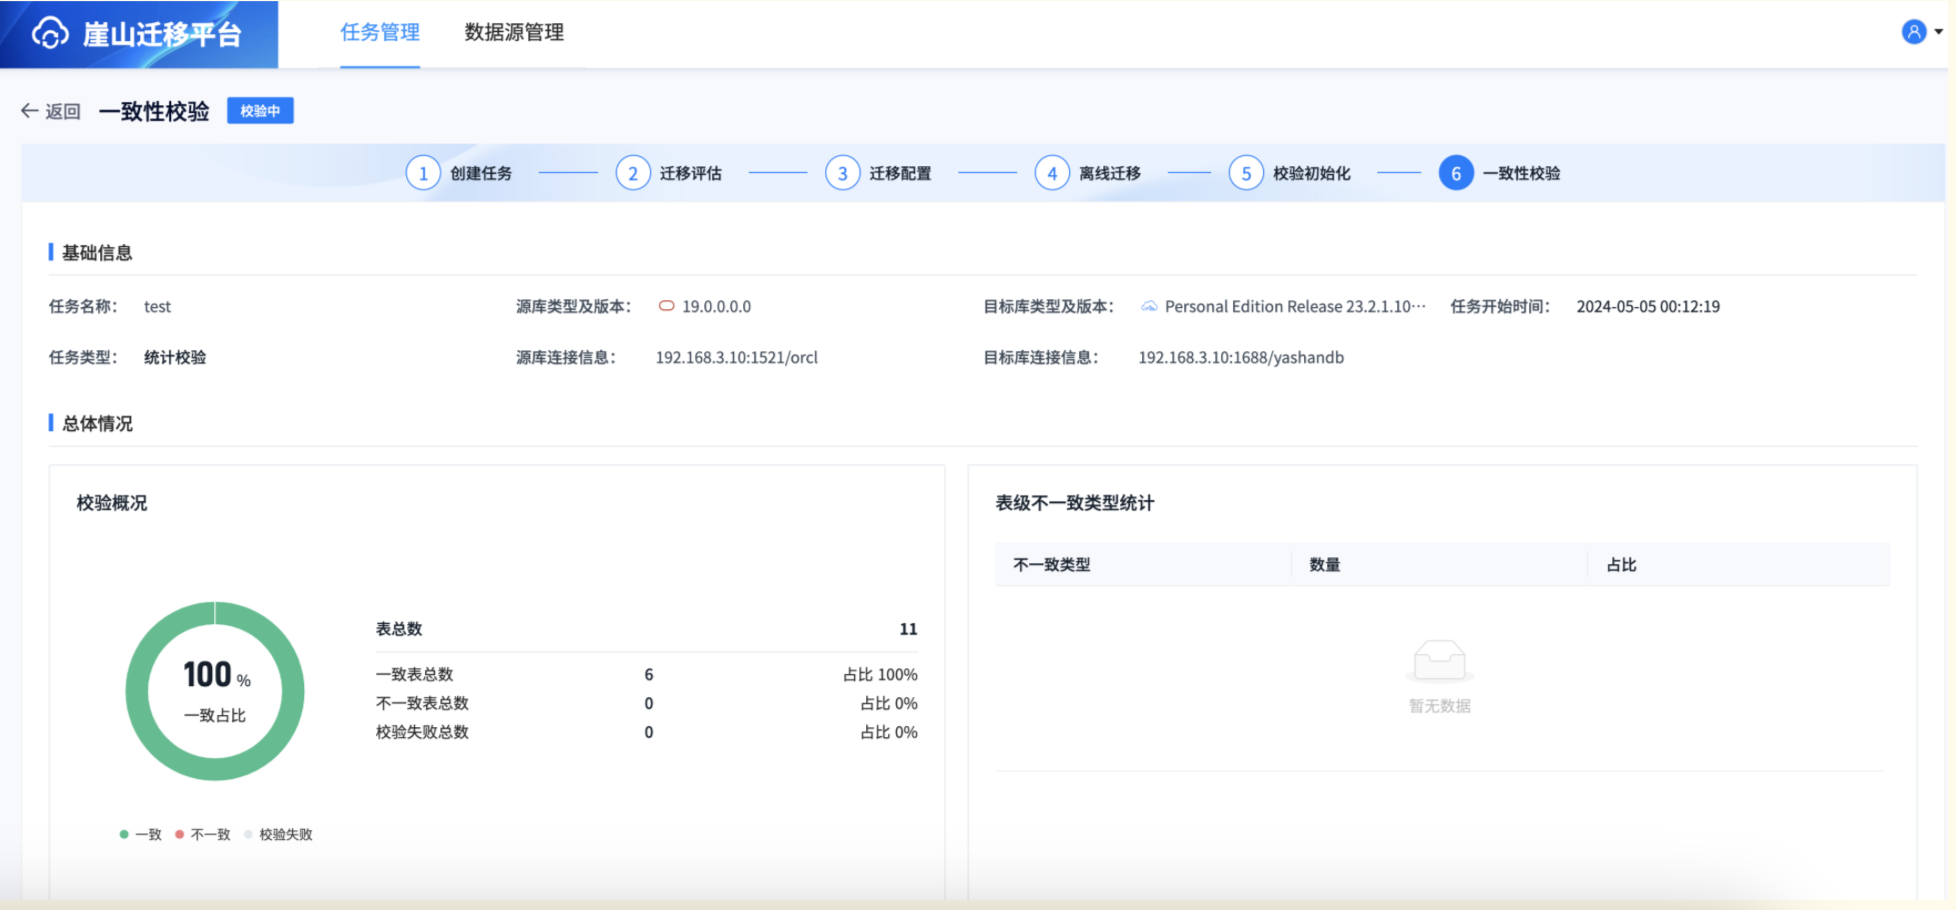This screenshot has width=1956, height=910.
Task: Click the 不一致表总数 row label
Action: (422, 703)
